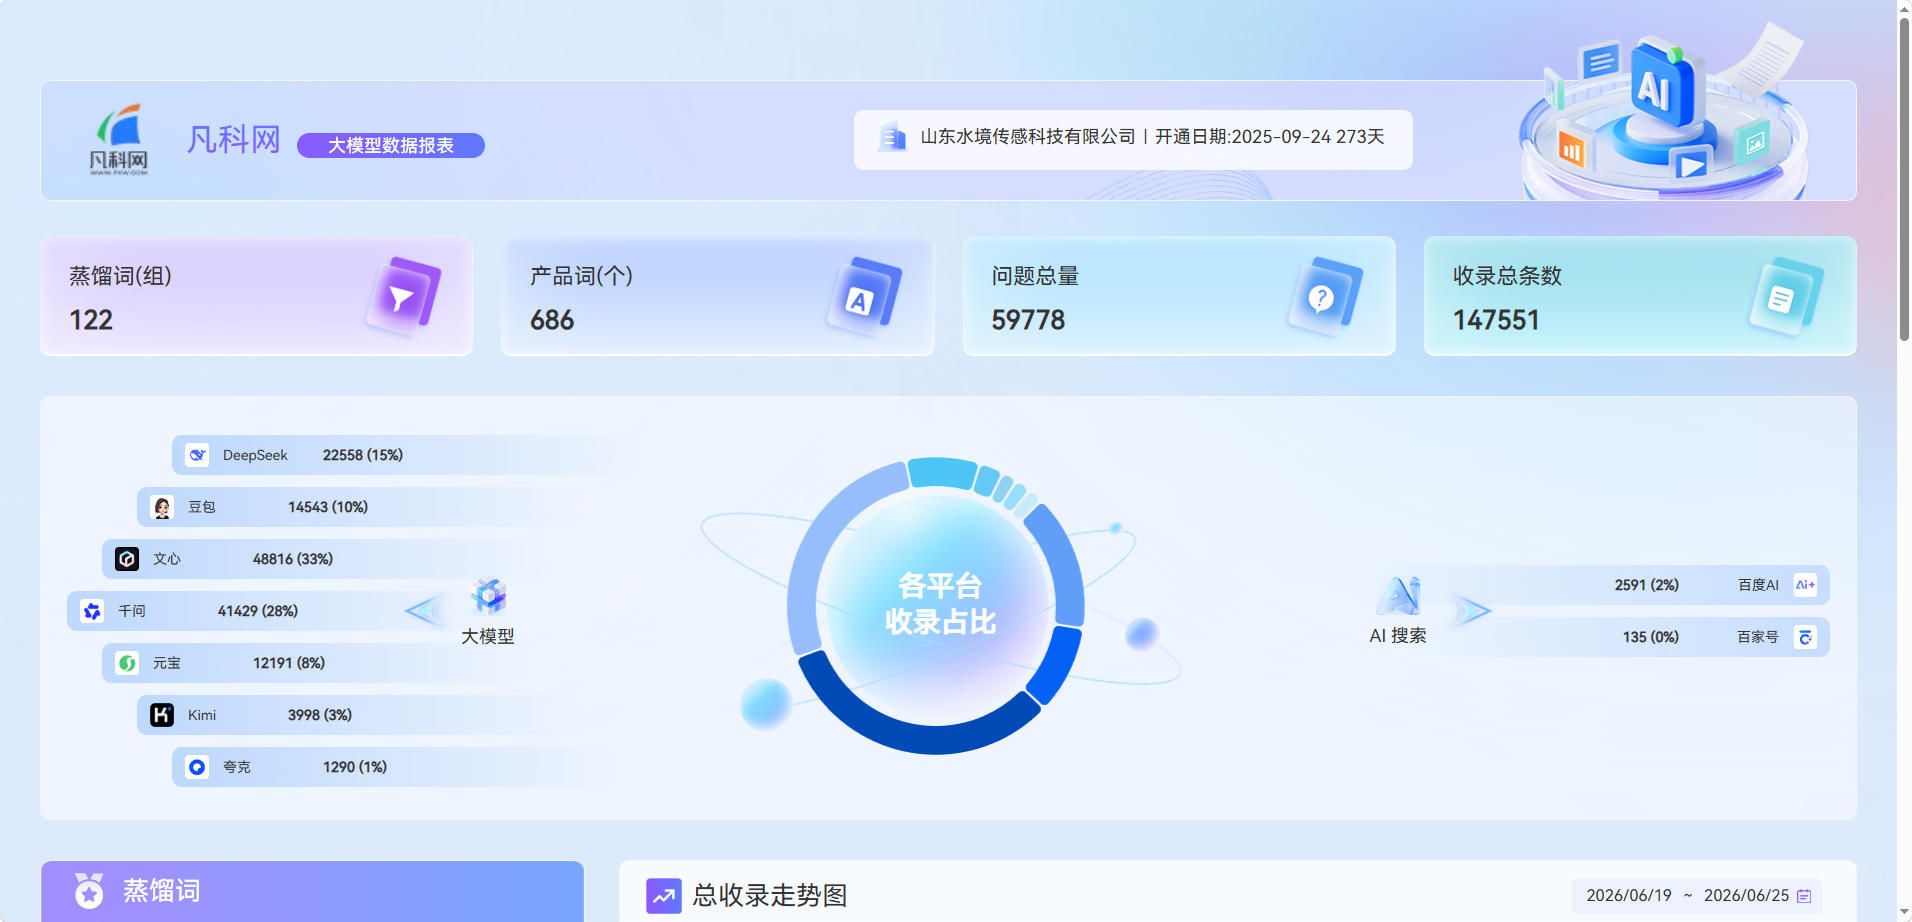Screen dimensions: 1912x922
Task: Click the value 686
Action: (x=552, y=320)
